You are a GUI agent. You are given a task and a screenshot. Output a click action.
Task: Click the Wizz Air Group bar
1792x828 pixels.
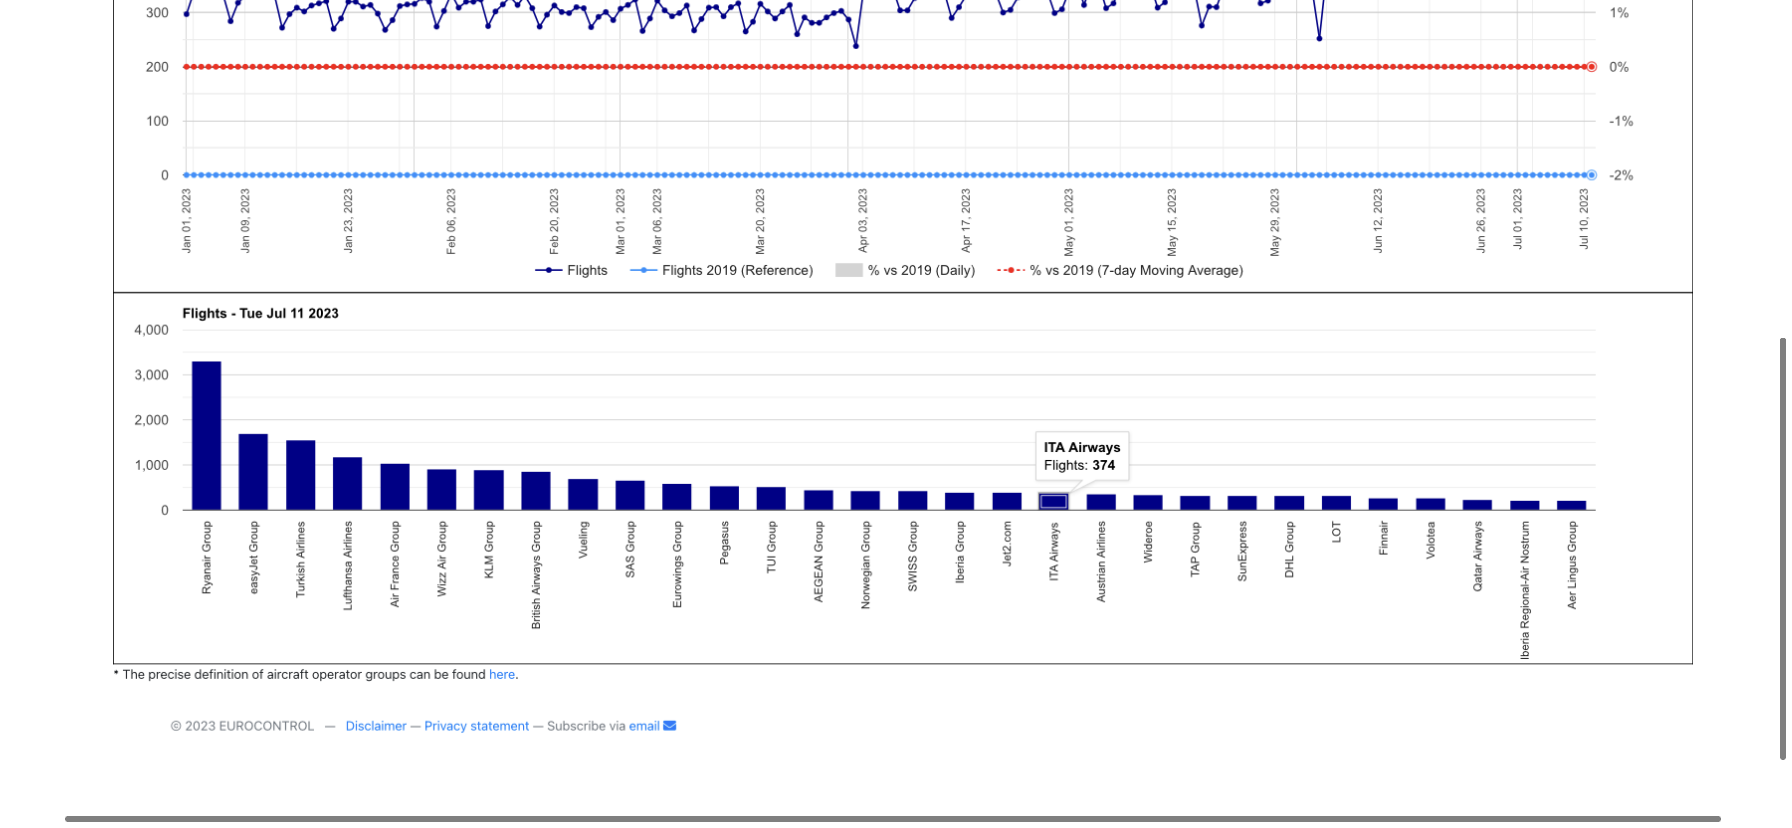coord(442,490)
